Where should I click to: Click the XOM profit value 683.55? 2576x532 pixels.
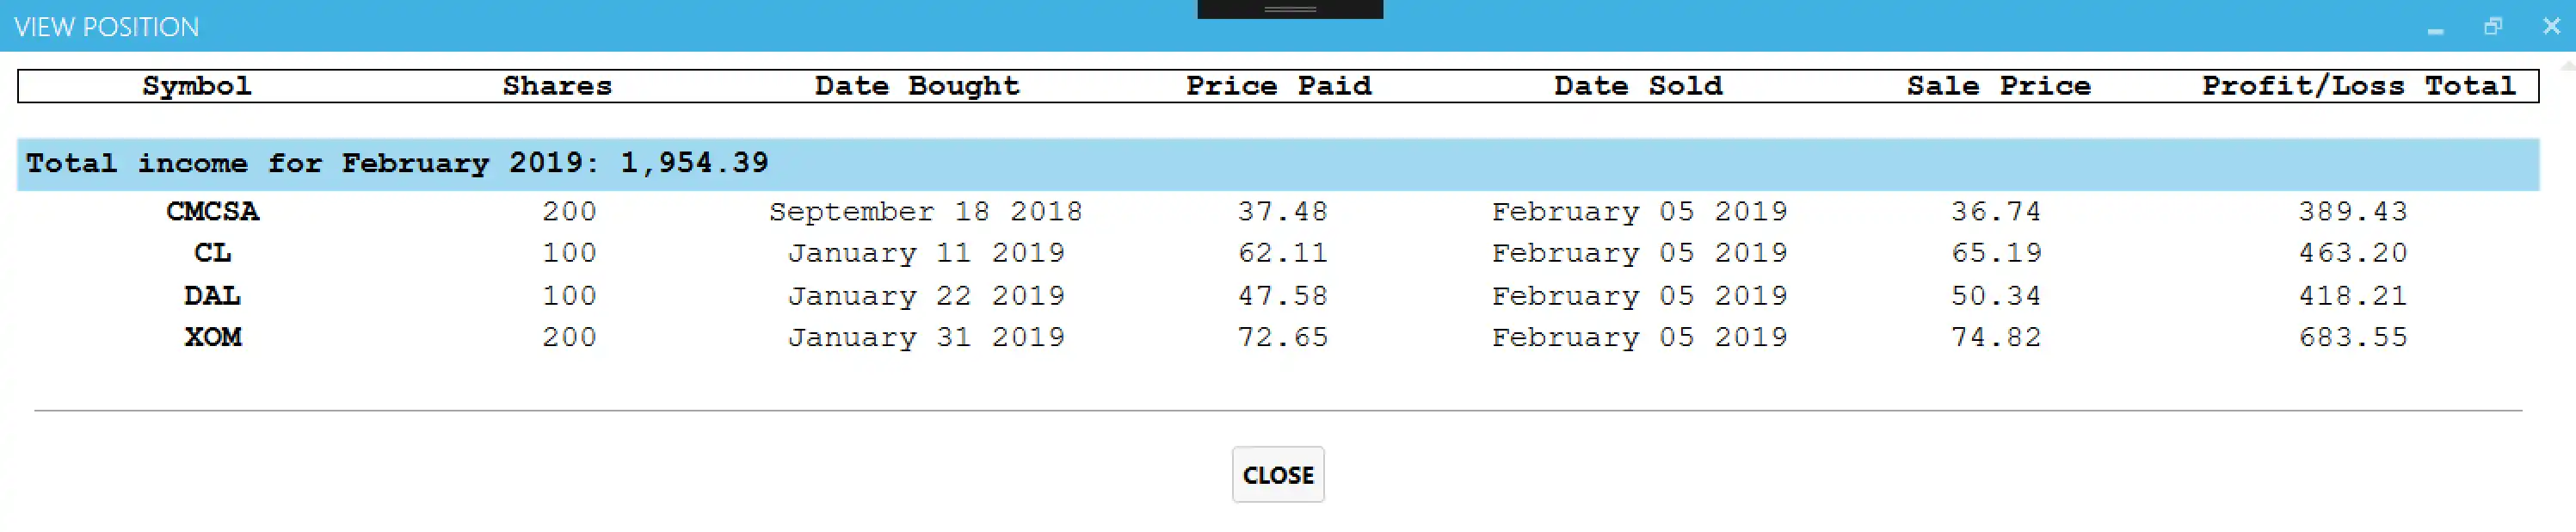(x=2352, y=337)
